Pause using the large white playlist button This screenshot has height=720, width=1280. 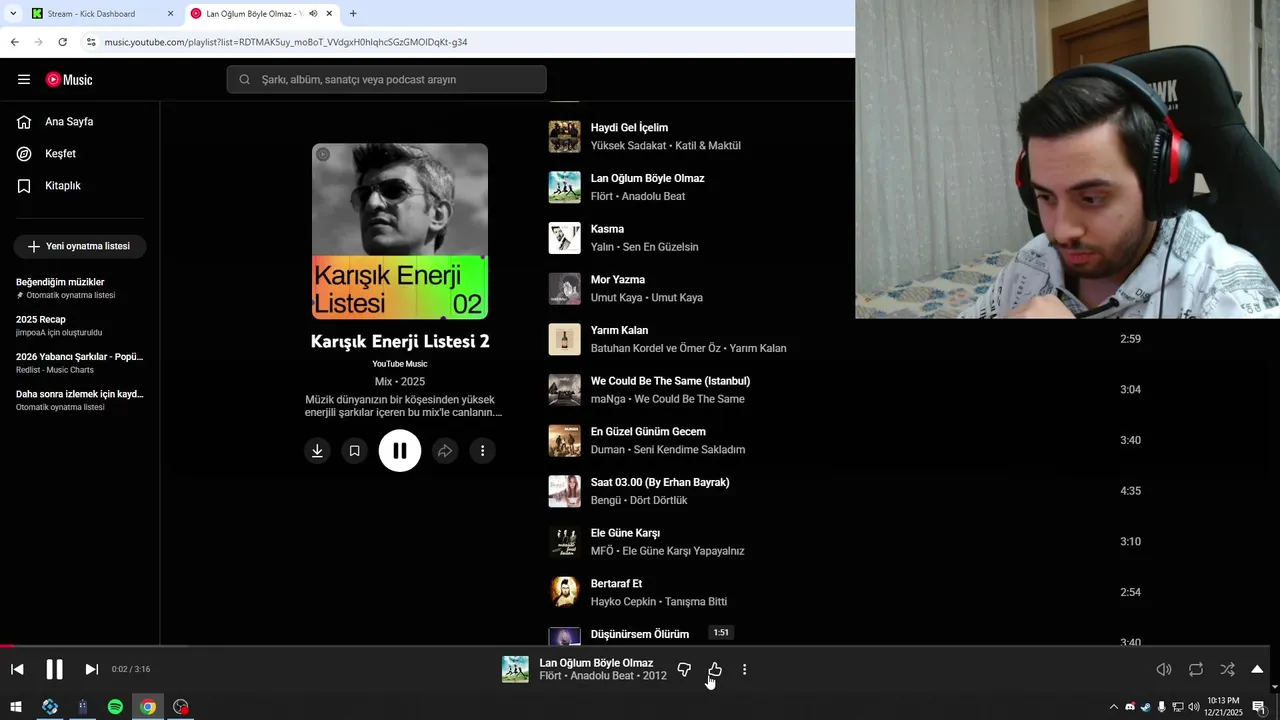pyautogui.click(x=400, y=451)
